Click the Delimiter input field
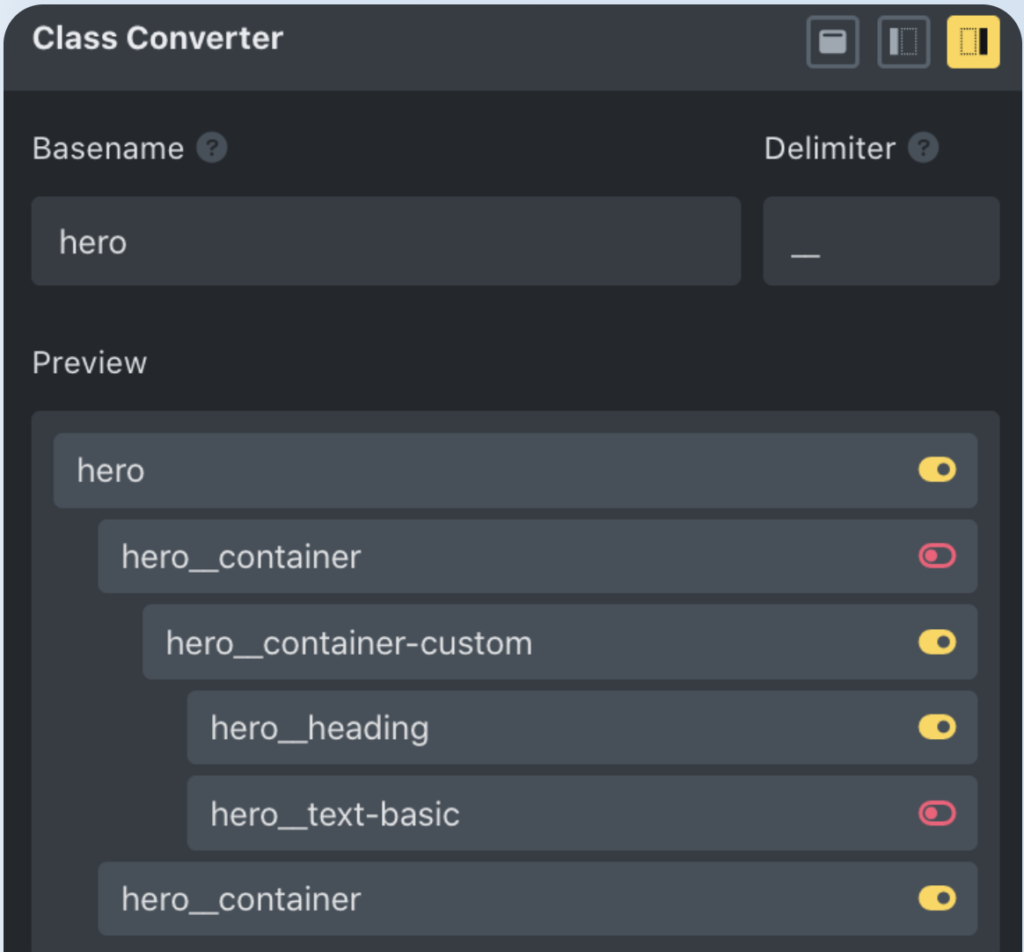This screenshot has height=952, width=1024. pyautogui.click(x=881, y=241)
